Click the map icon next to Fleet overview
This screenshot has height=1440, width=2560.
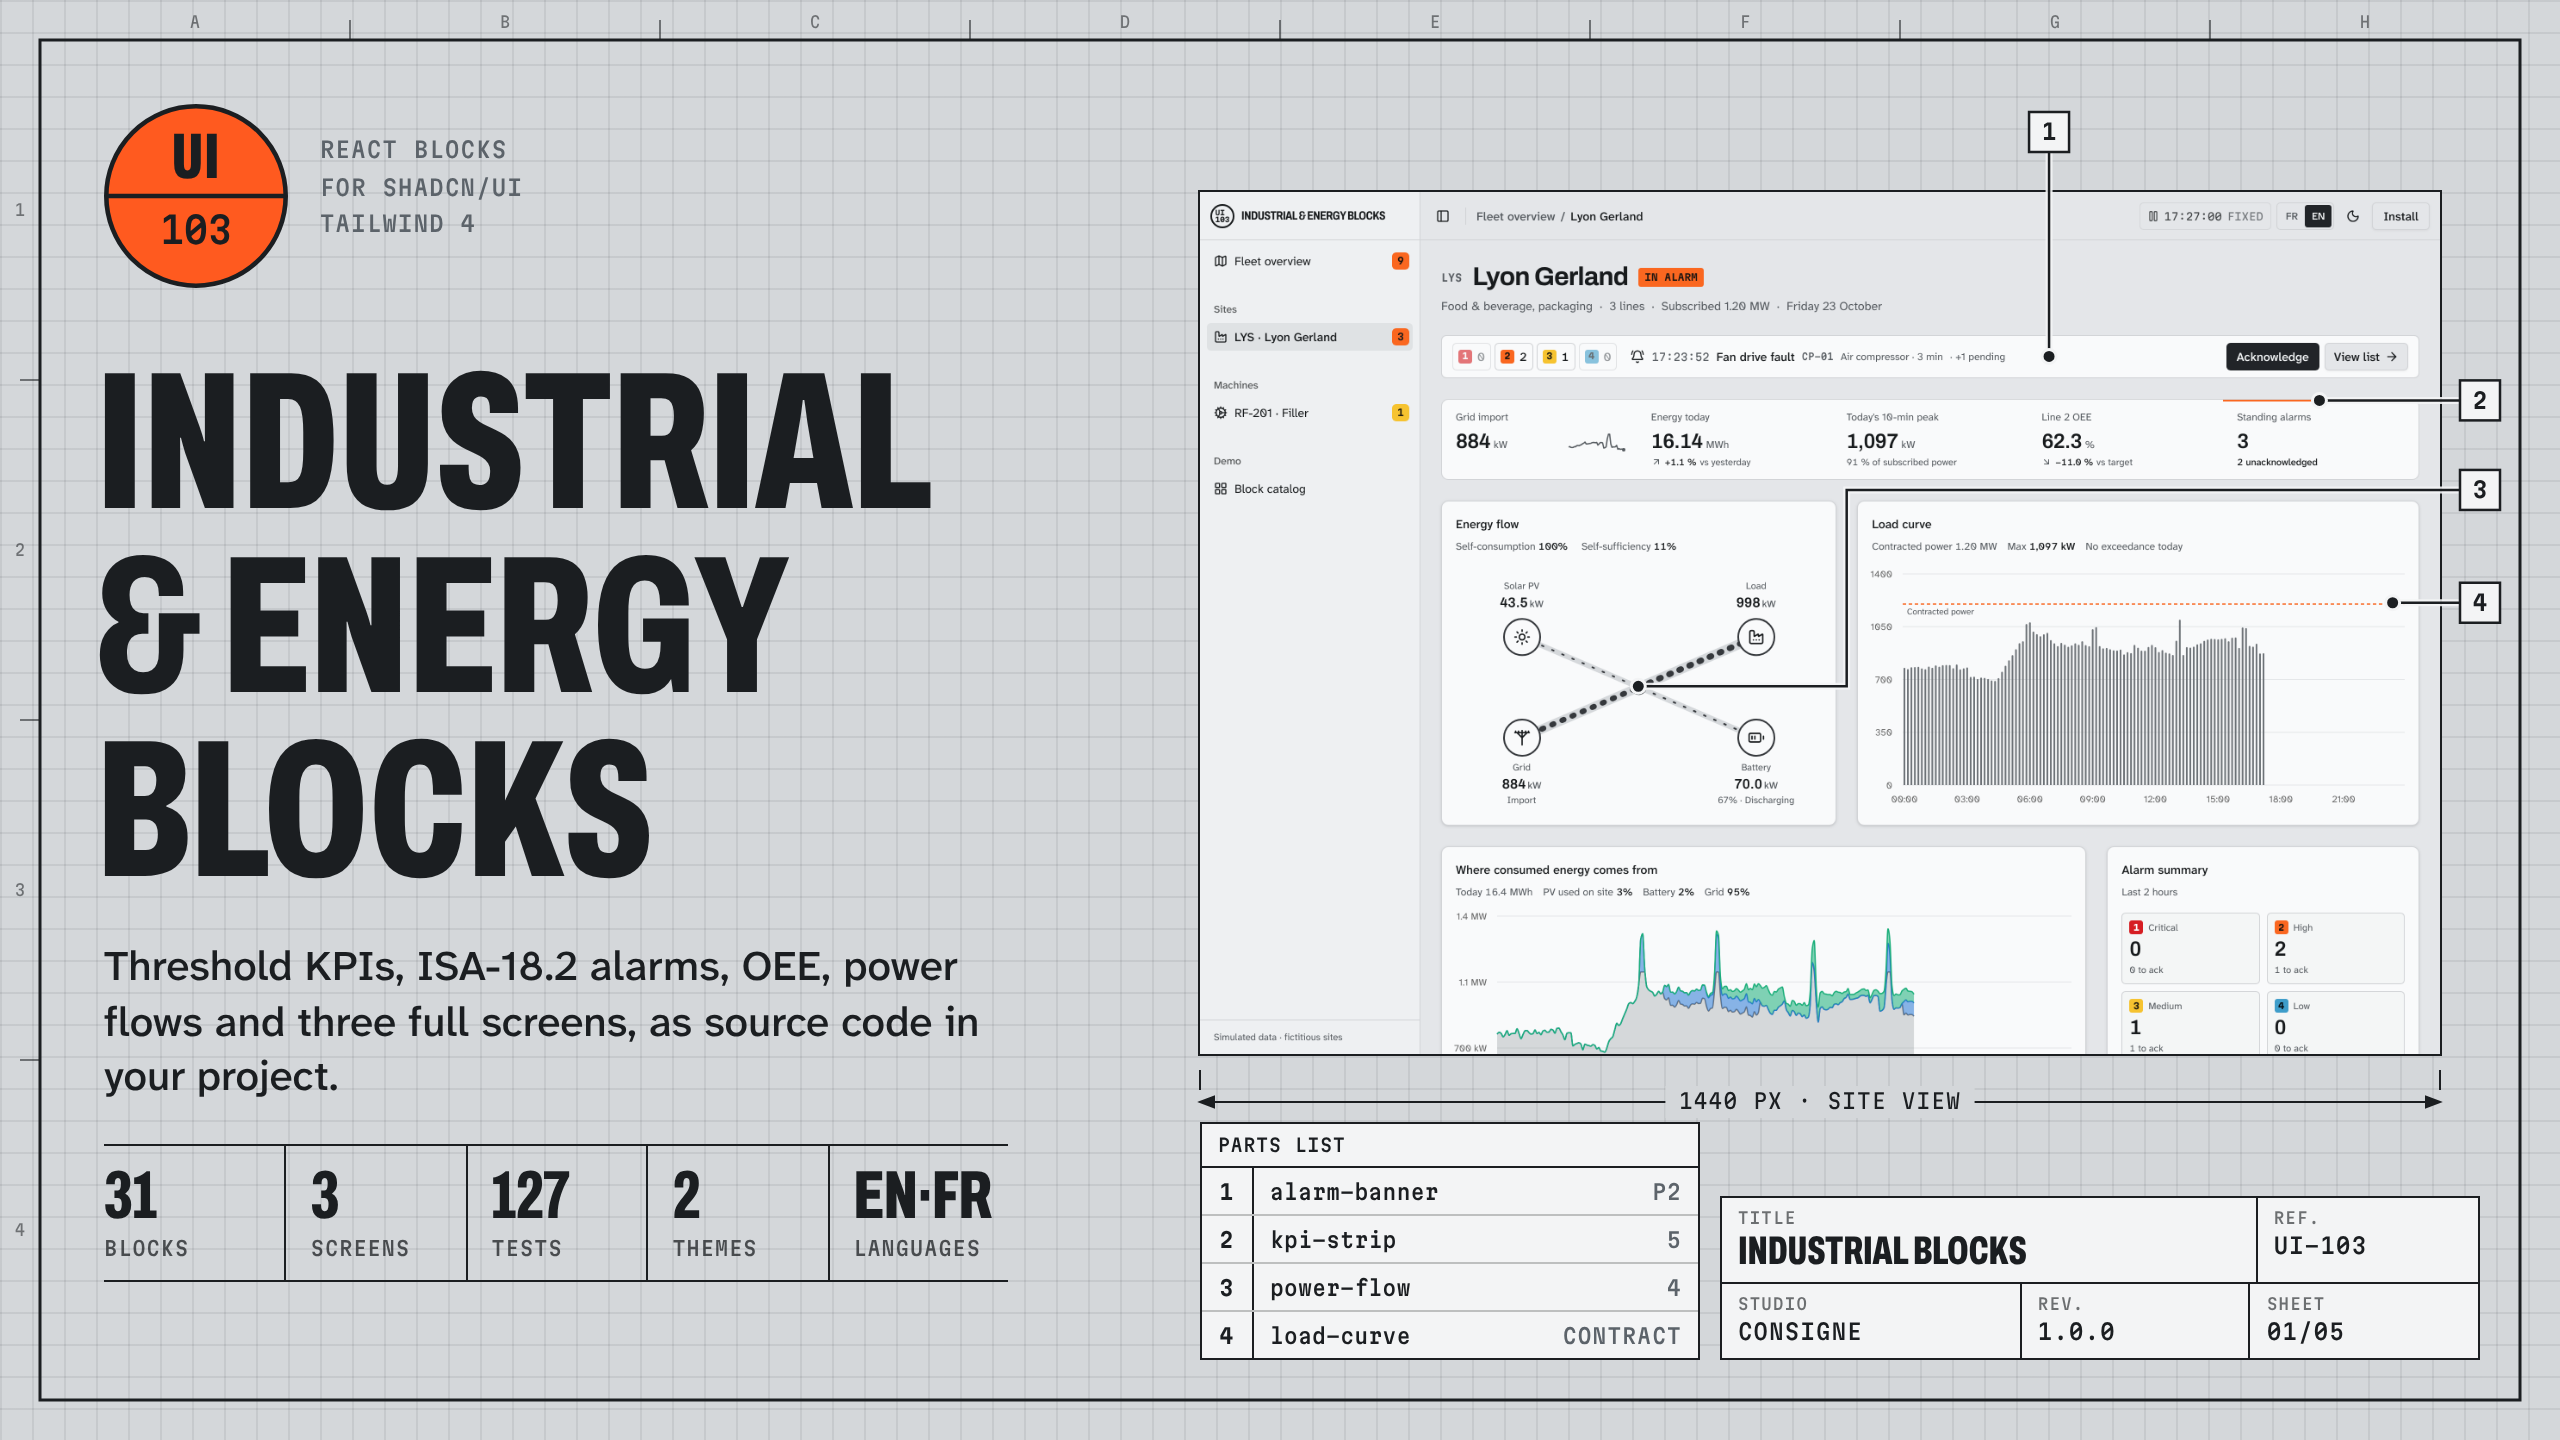tap(1221, 261)
